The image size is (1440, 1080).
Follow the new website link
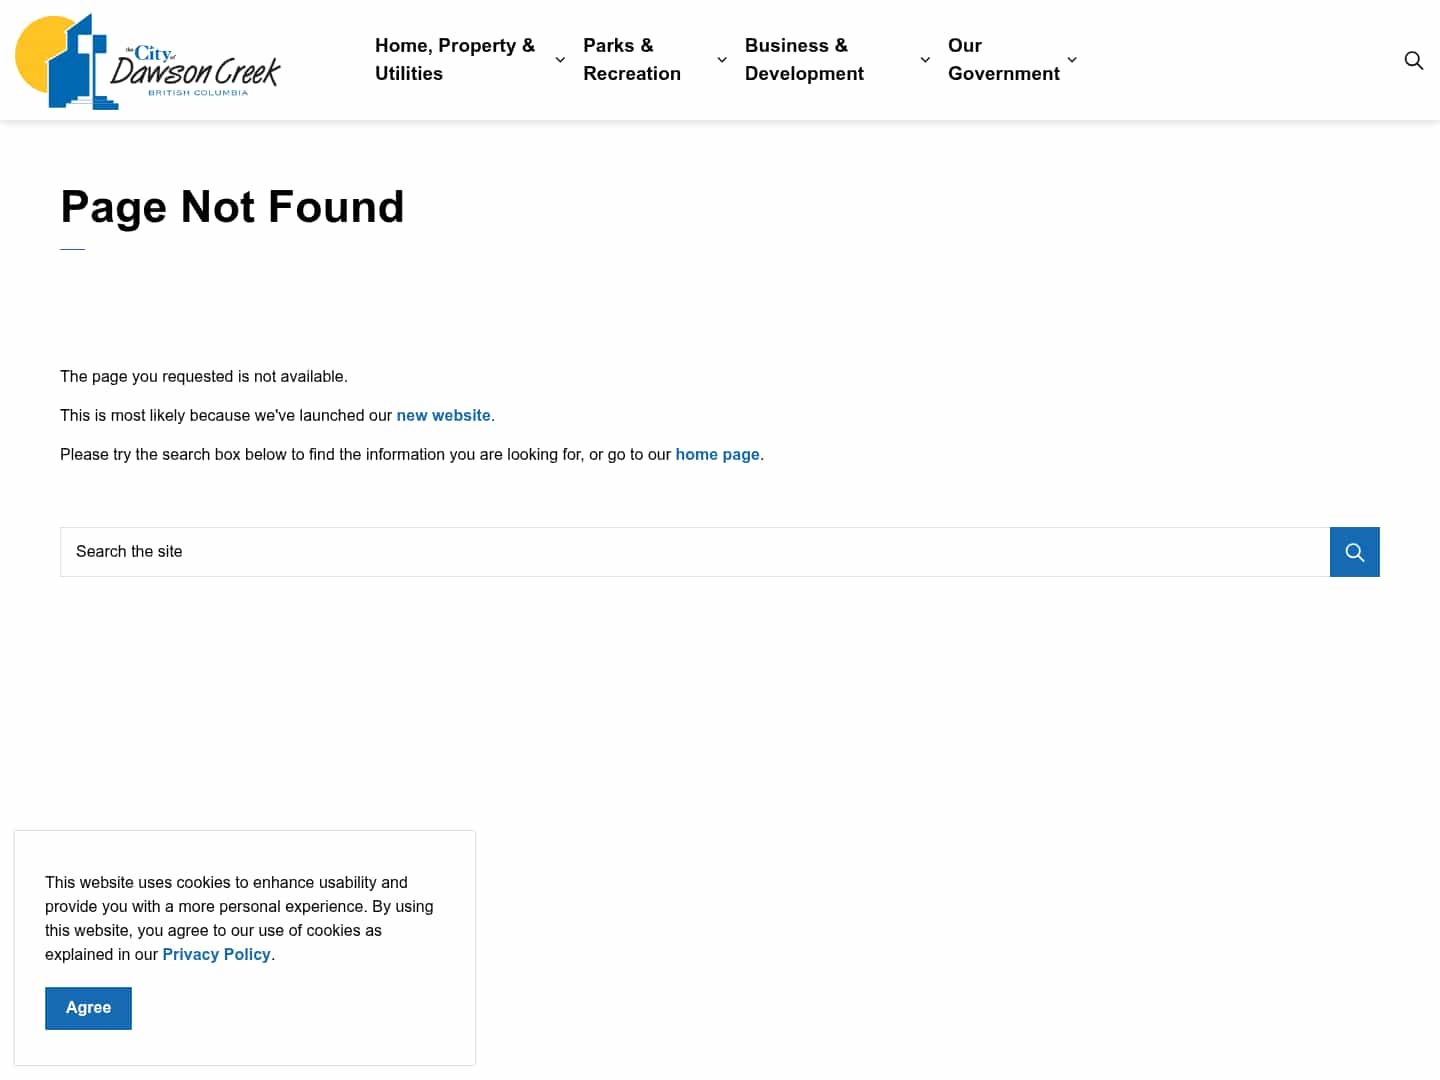tap(443, 415)
